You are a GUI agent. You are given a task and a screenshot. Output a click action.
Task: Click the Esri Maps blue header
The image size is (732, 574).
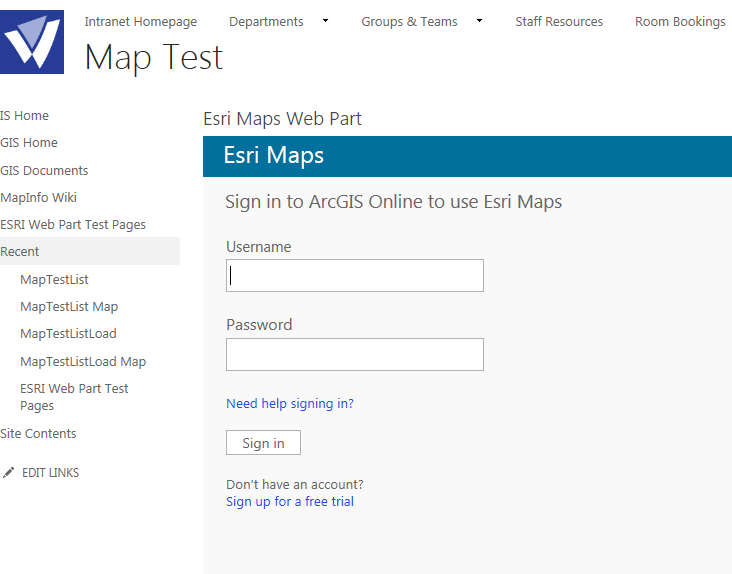coord(467,156)
